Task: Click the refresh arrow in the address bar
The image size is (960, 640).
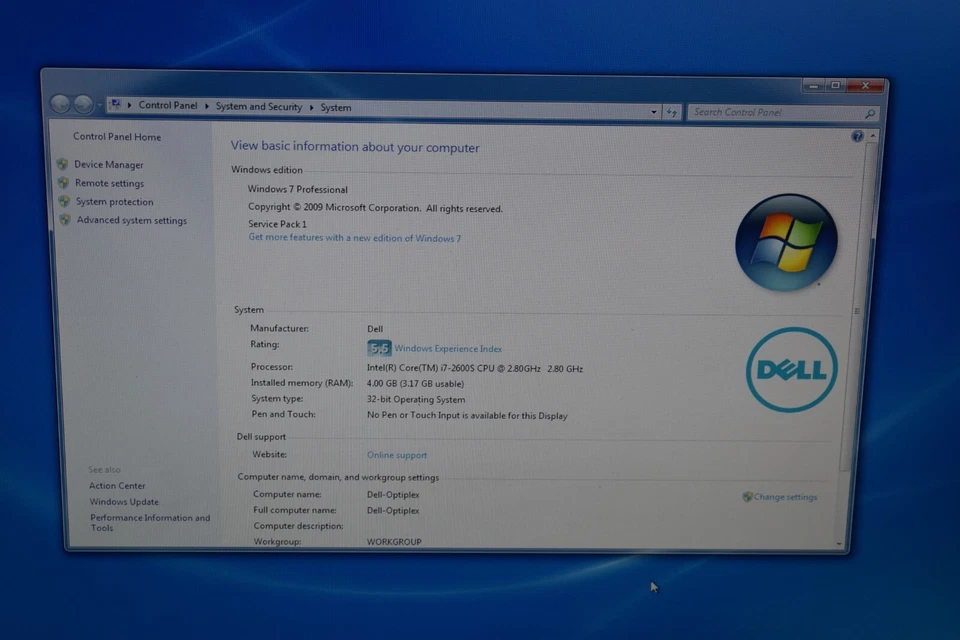Action: coord(672,112)
